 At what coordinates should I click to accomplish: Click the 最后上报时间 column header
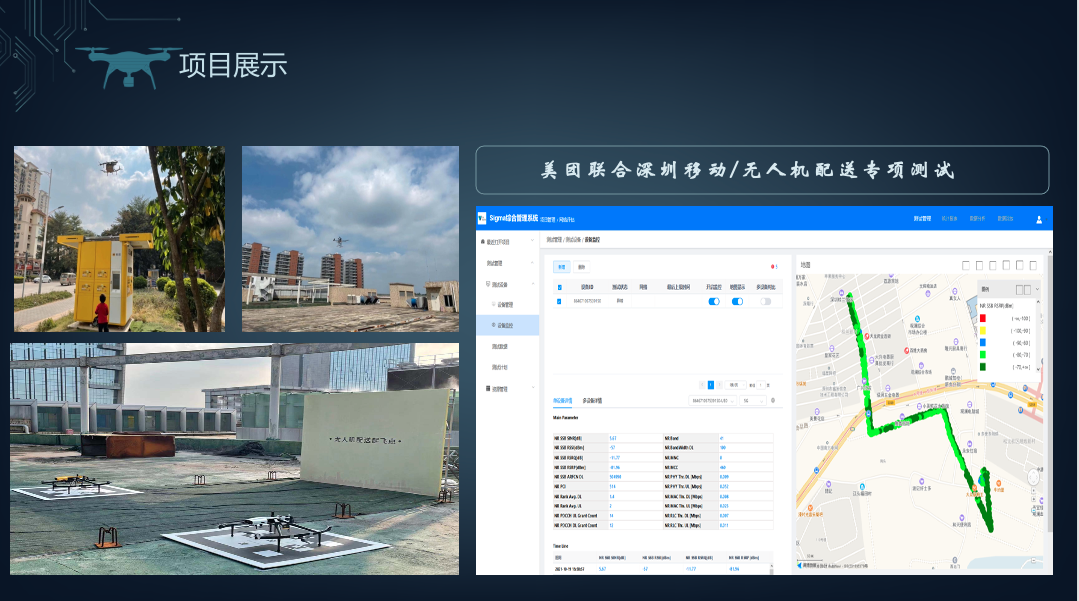pyautogui.click(x=678, y=287)
